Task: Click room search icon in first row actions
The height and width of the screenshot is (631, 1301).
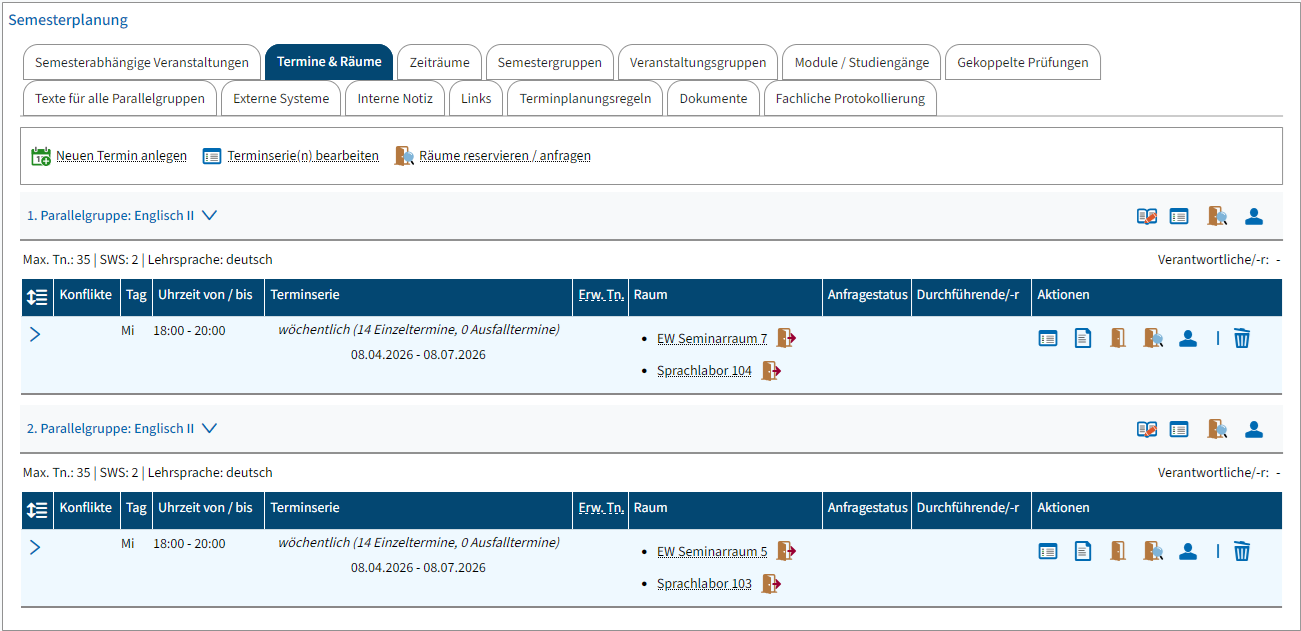Action: (x=1153, y=339)
